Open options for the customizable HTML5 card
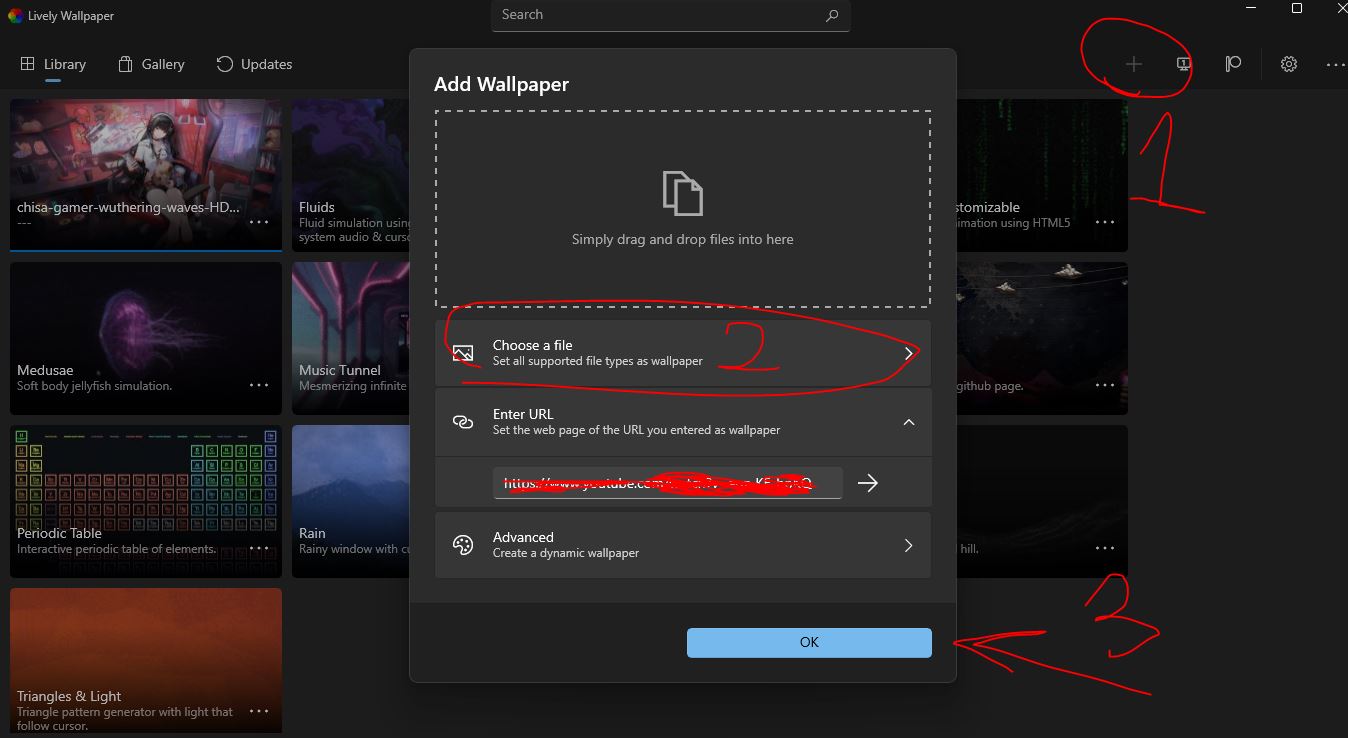This screenshot has width=1348, height=738. point(1105,223)
